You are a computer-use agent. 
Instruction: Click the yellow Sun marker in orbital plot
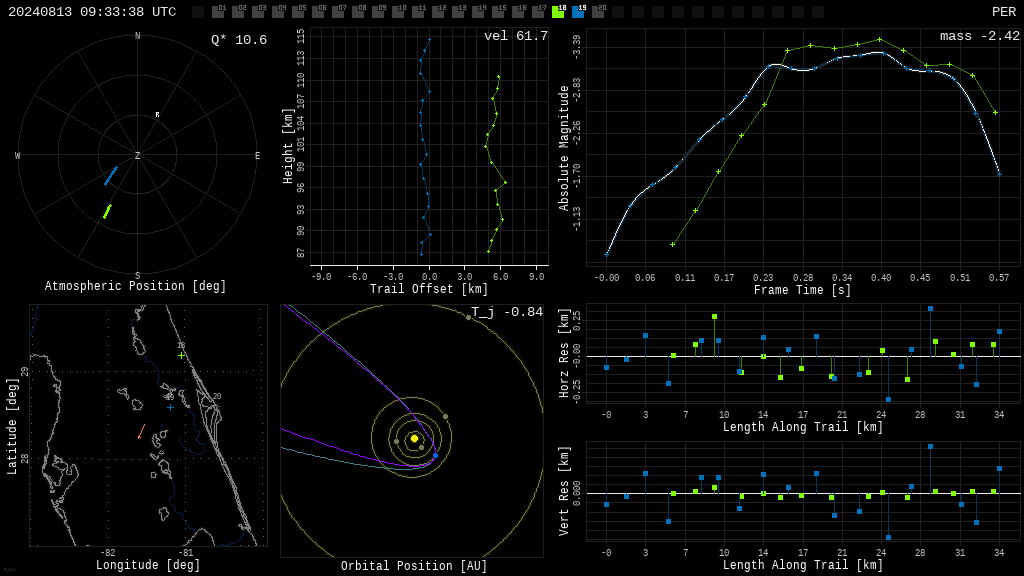(x=414, y=438)
